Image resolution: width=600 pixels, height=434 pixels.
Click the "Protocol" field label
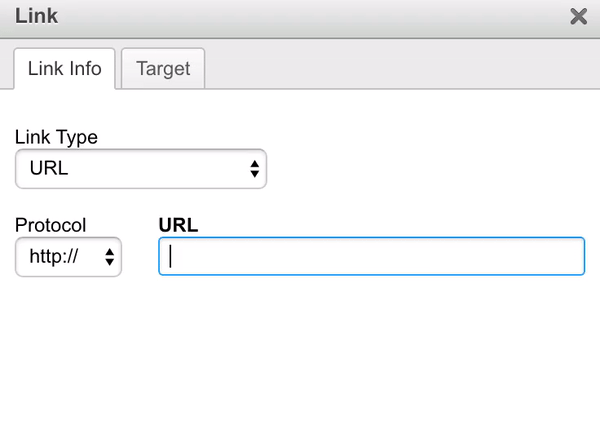coord(50,225)
